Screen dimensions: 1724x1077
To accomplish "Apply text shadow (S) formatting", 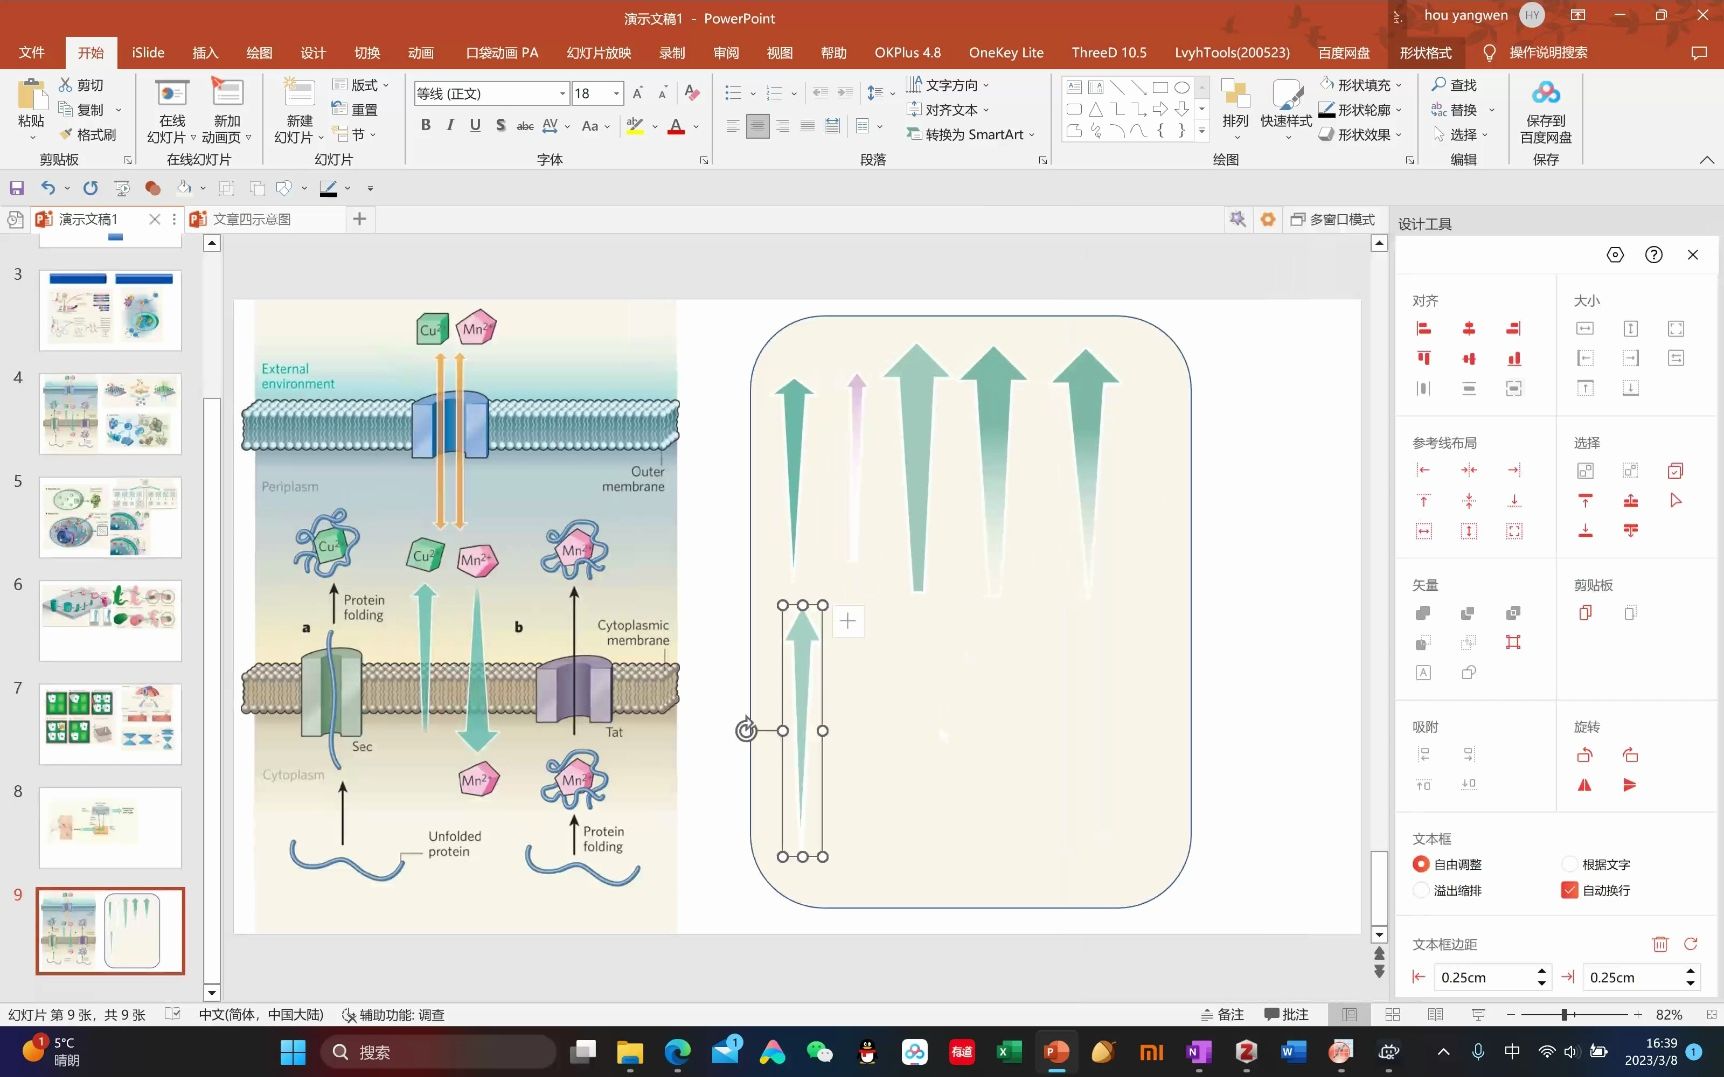I will pyautogui.click(x=500, y=125).
